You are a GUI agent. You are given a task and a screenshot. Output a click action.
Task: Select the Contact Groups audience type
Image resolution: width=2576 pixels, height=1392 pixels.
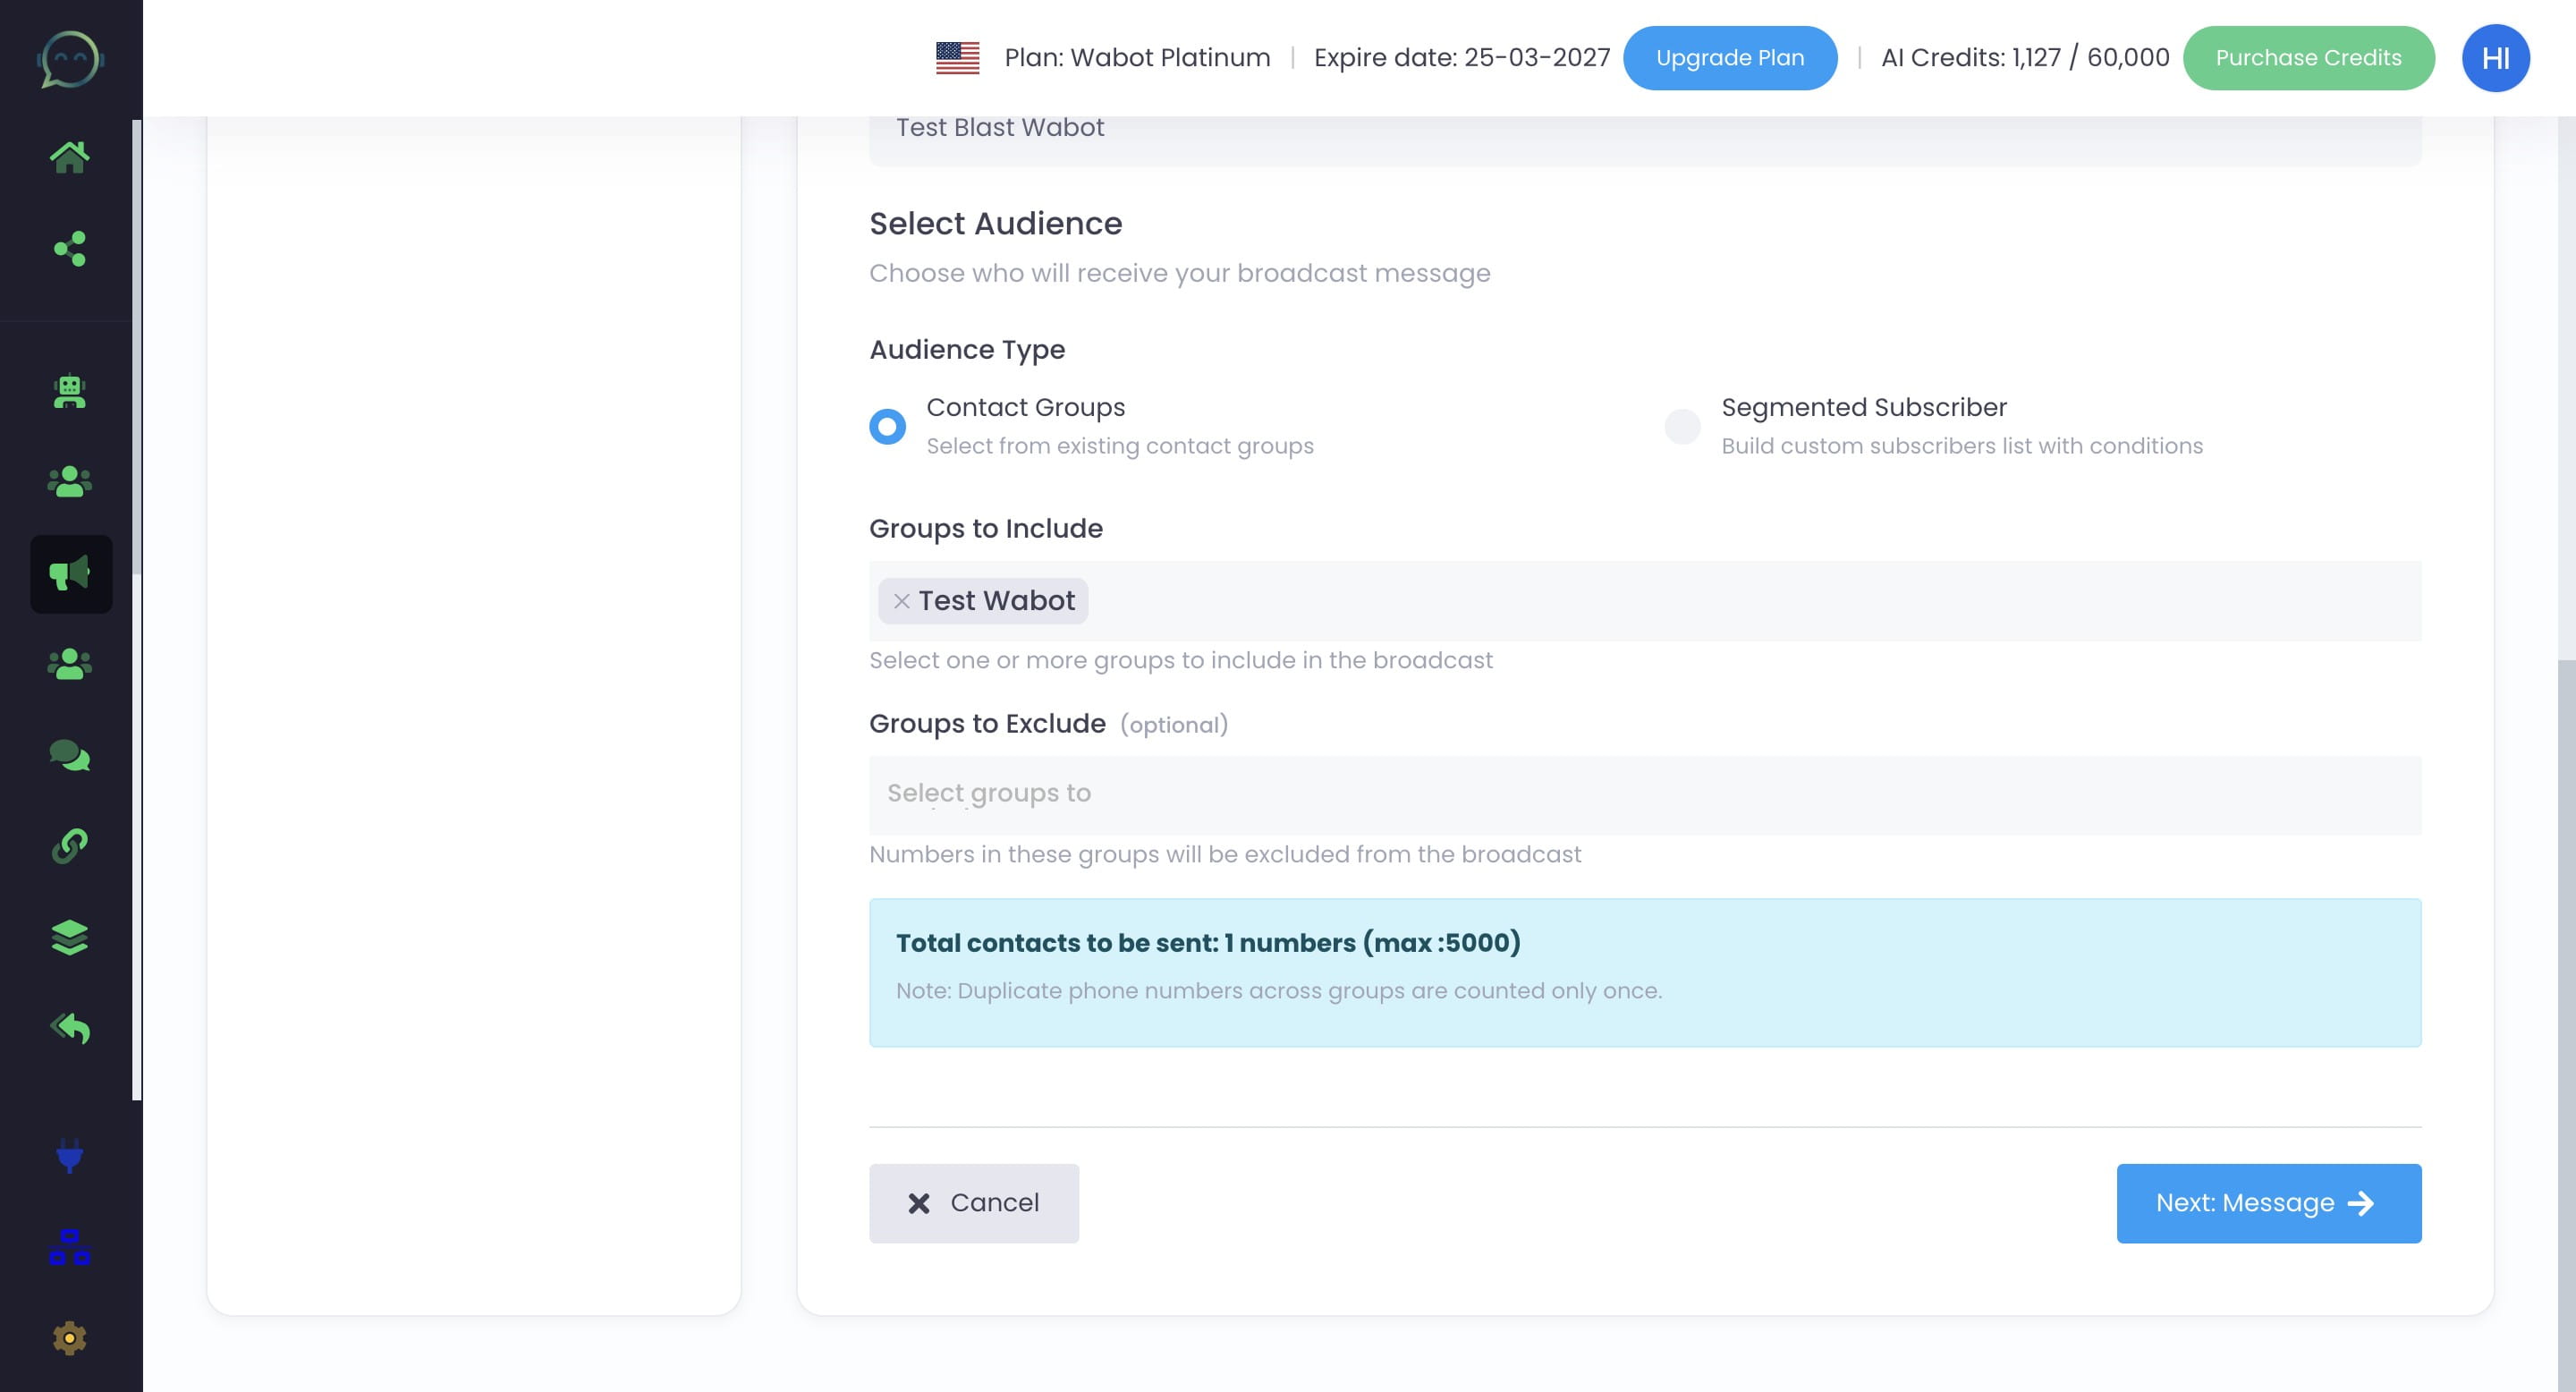(886, 426)
